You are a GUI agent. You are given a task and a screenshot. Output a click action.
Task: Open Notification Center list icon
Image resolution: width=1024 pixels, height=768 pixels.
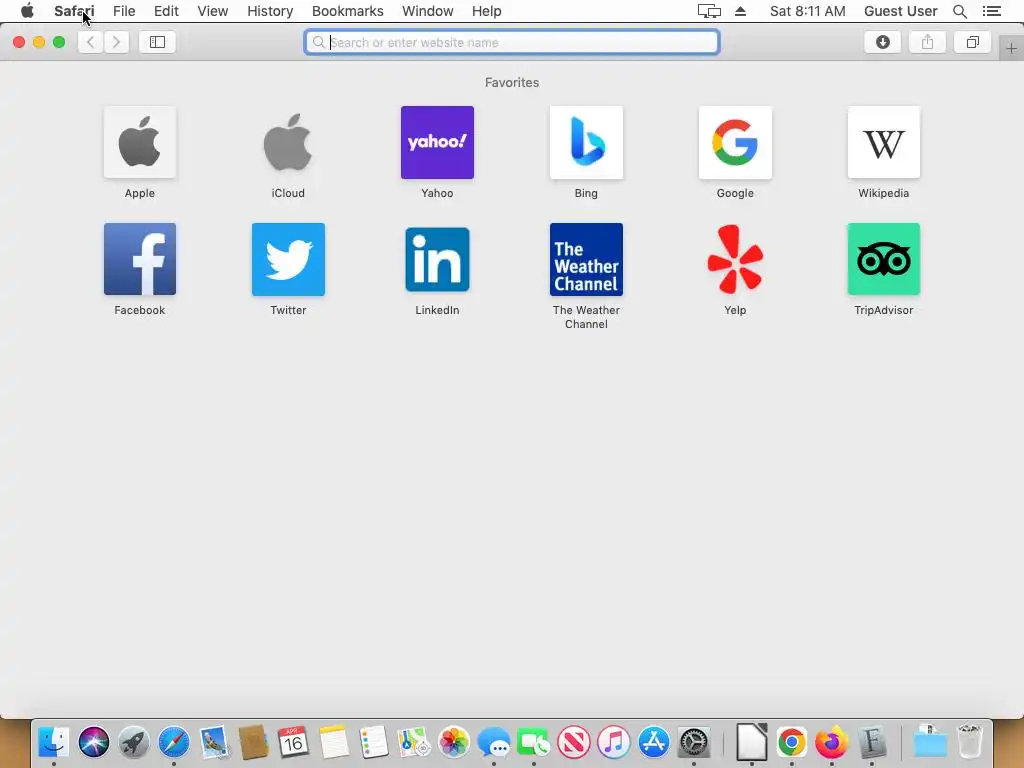(992, 11)
